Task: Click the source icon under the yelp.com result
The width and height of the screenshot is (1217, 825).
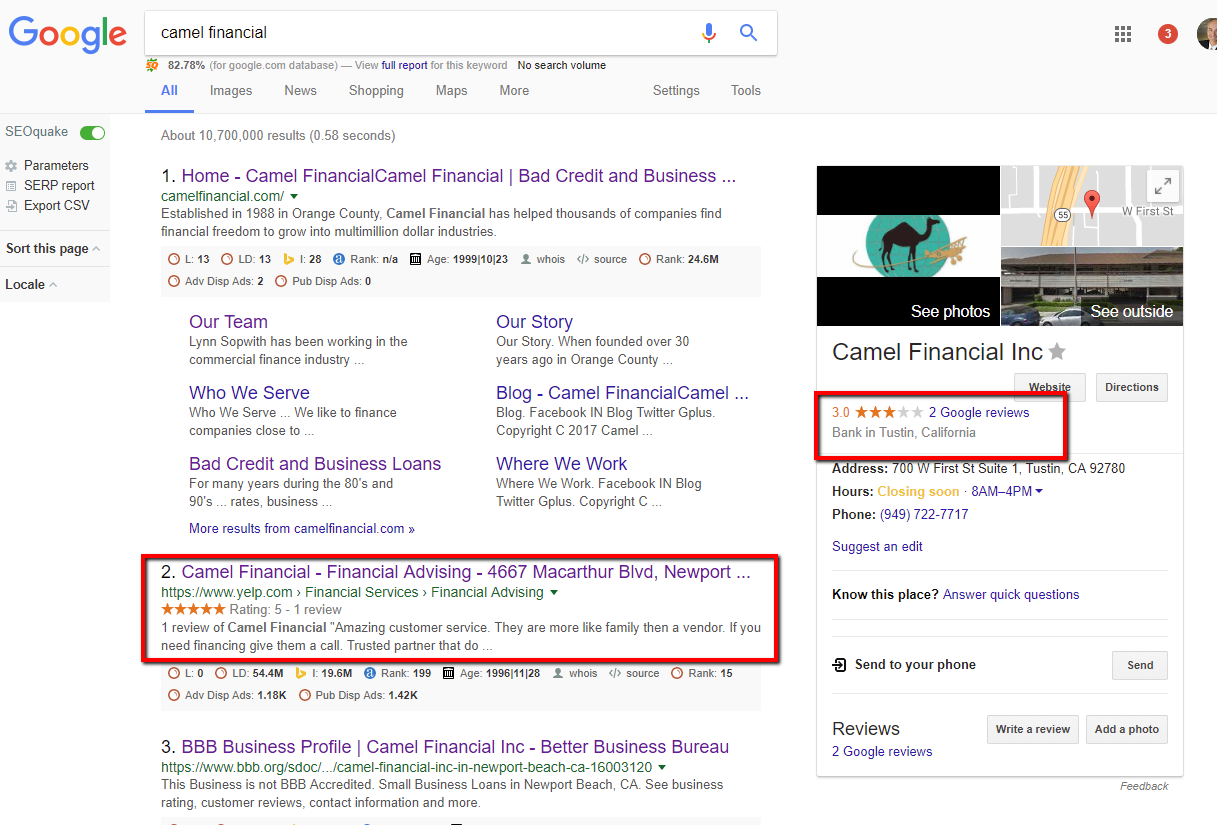Action: 614,673
